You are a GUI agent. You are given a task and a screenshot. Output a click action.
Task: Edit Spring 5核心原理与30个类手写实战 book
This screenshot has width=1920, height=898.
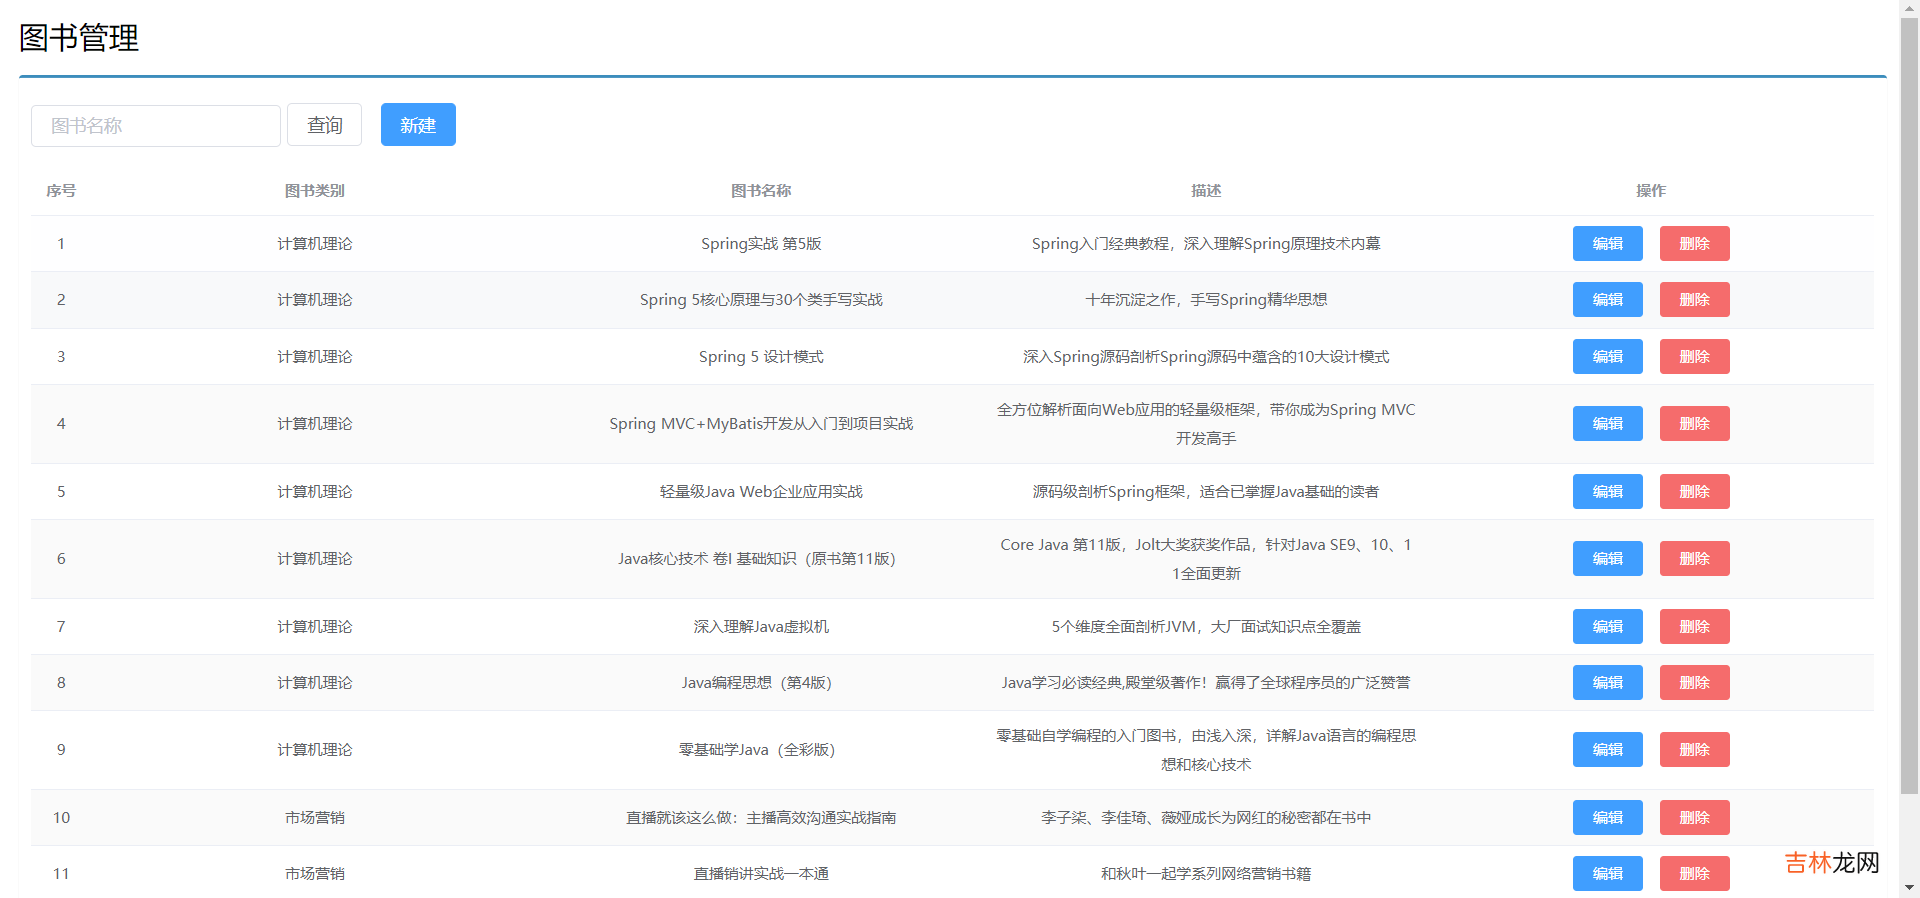pos(1608,300)
